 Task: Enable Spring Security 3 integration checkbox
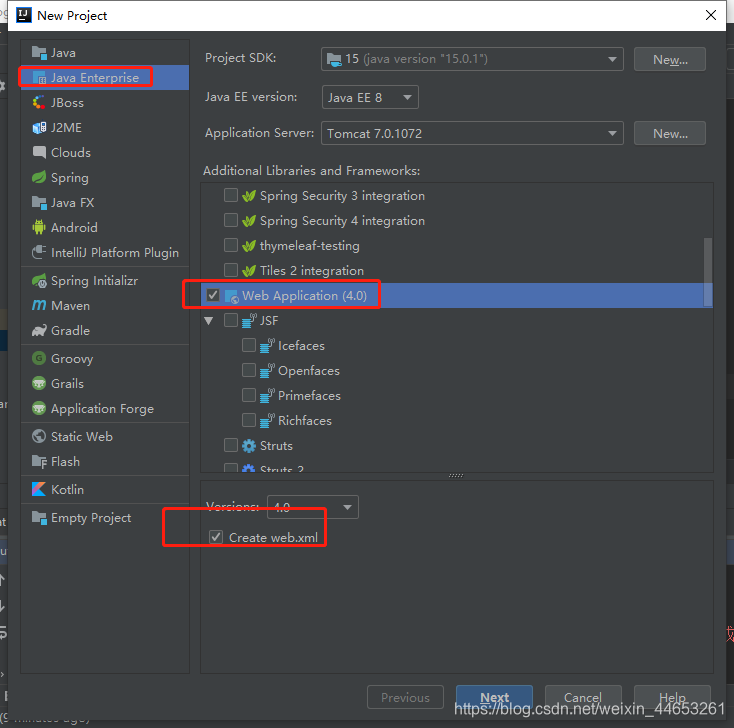[x=231, y=195]
